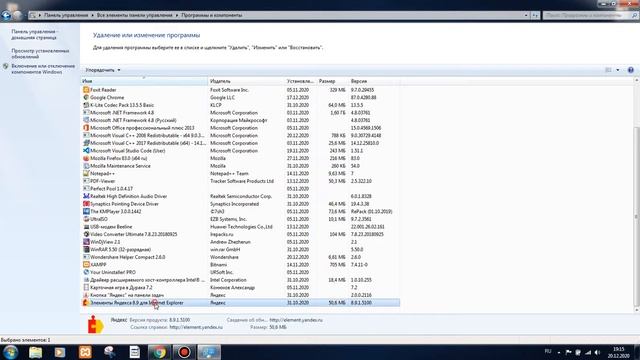Image resolution: width=640 pixels, height=360 pixels.
Task: Click the UltraISO program icon
Action: [86, 219]
